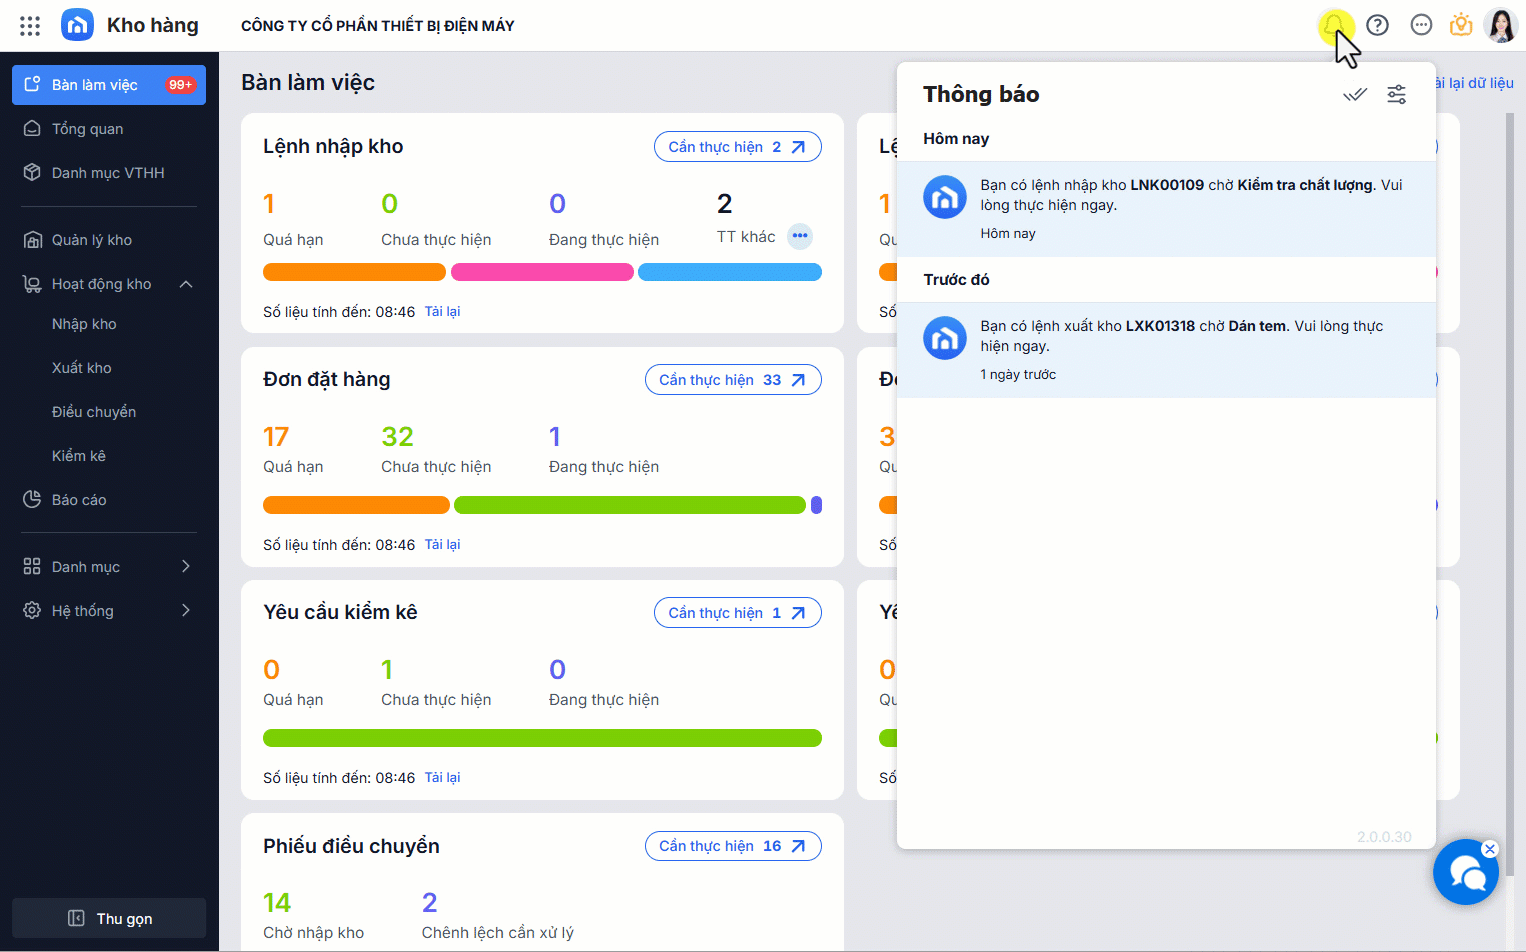Open the LNK00109 notification item
Image resolution: width=1526 pixels, height=952 pixels.
(x=1166, y=209)
